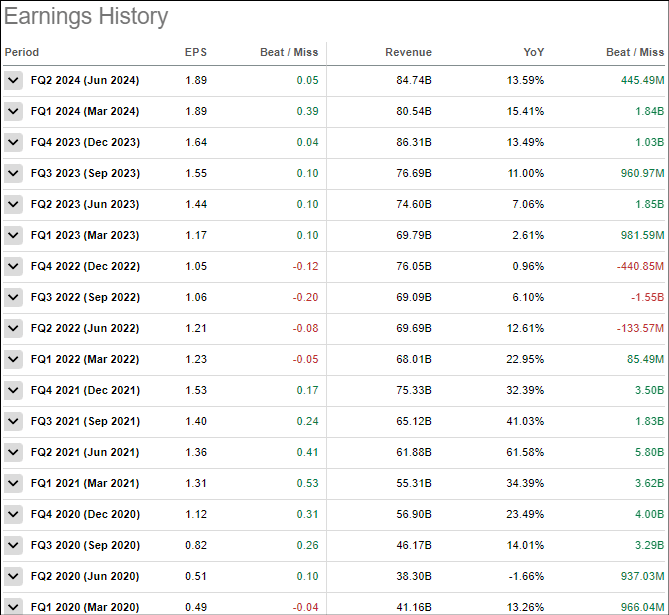Expand the FQ4 2022 (Dec 2022) row
Viewport: 669px width, 615px height.
tap(13, 267)
